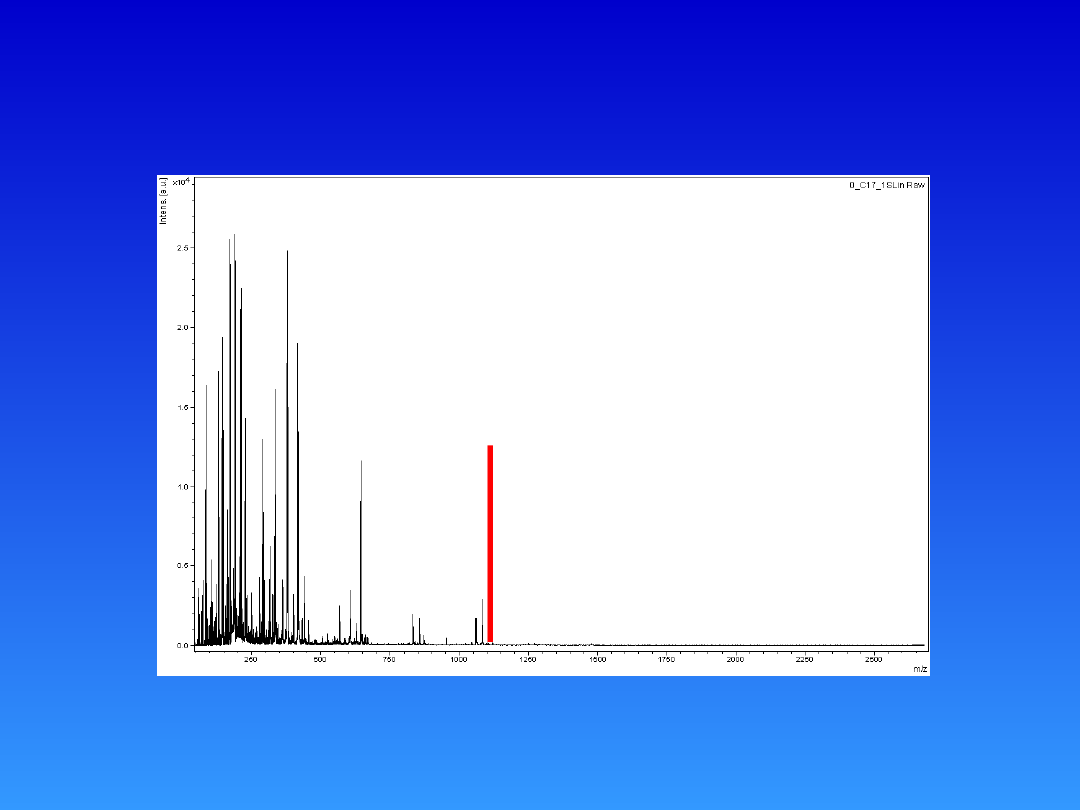The height and width of the screenshot is (810, 1080).
Task: Click the 2.5 intensity axis label
Action: [183, 248]
